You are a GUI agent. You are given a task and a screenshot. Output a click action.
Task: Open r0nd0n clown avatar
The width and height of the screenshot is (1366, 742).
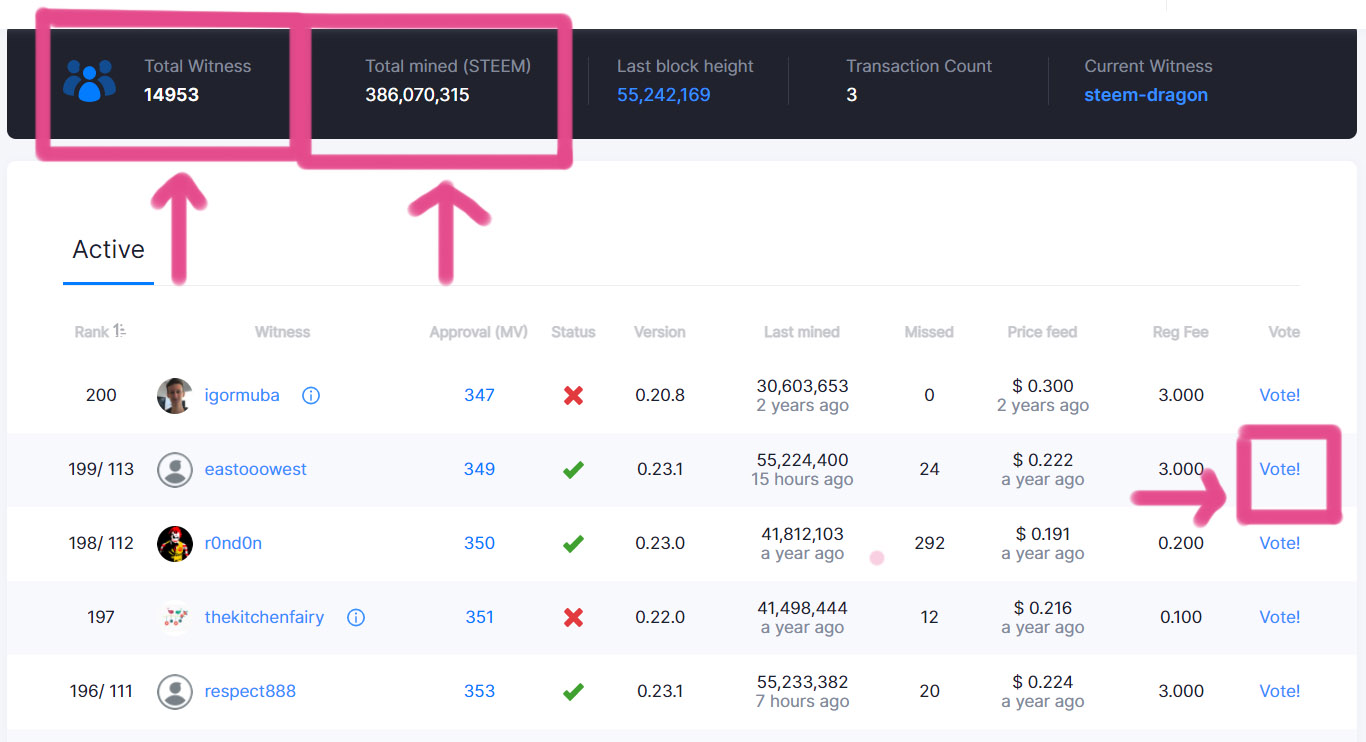[x=175, y=544]
